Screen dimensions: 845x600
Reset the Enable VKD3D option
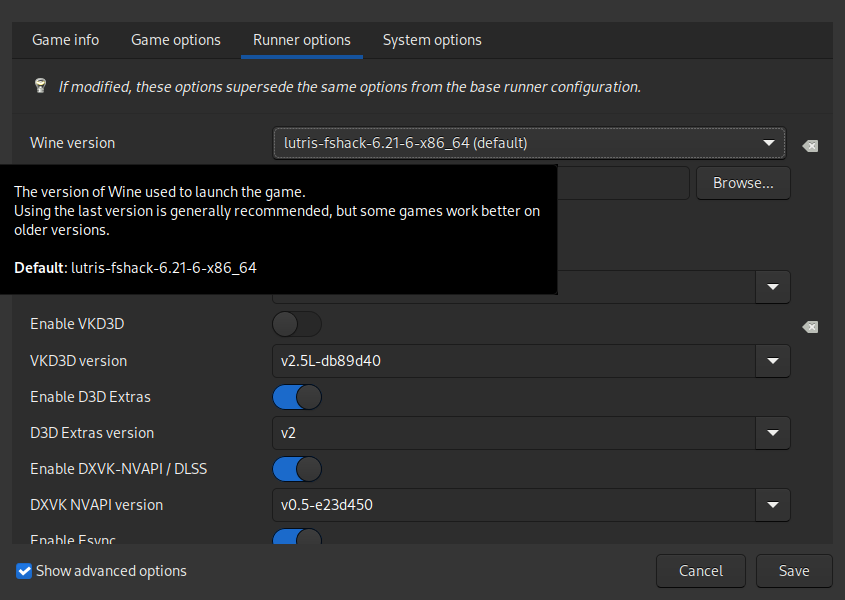tap(810, 327)
